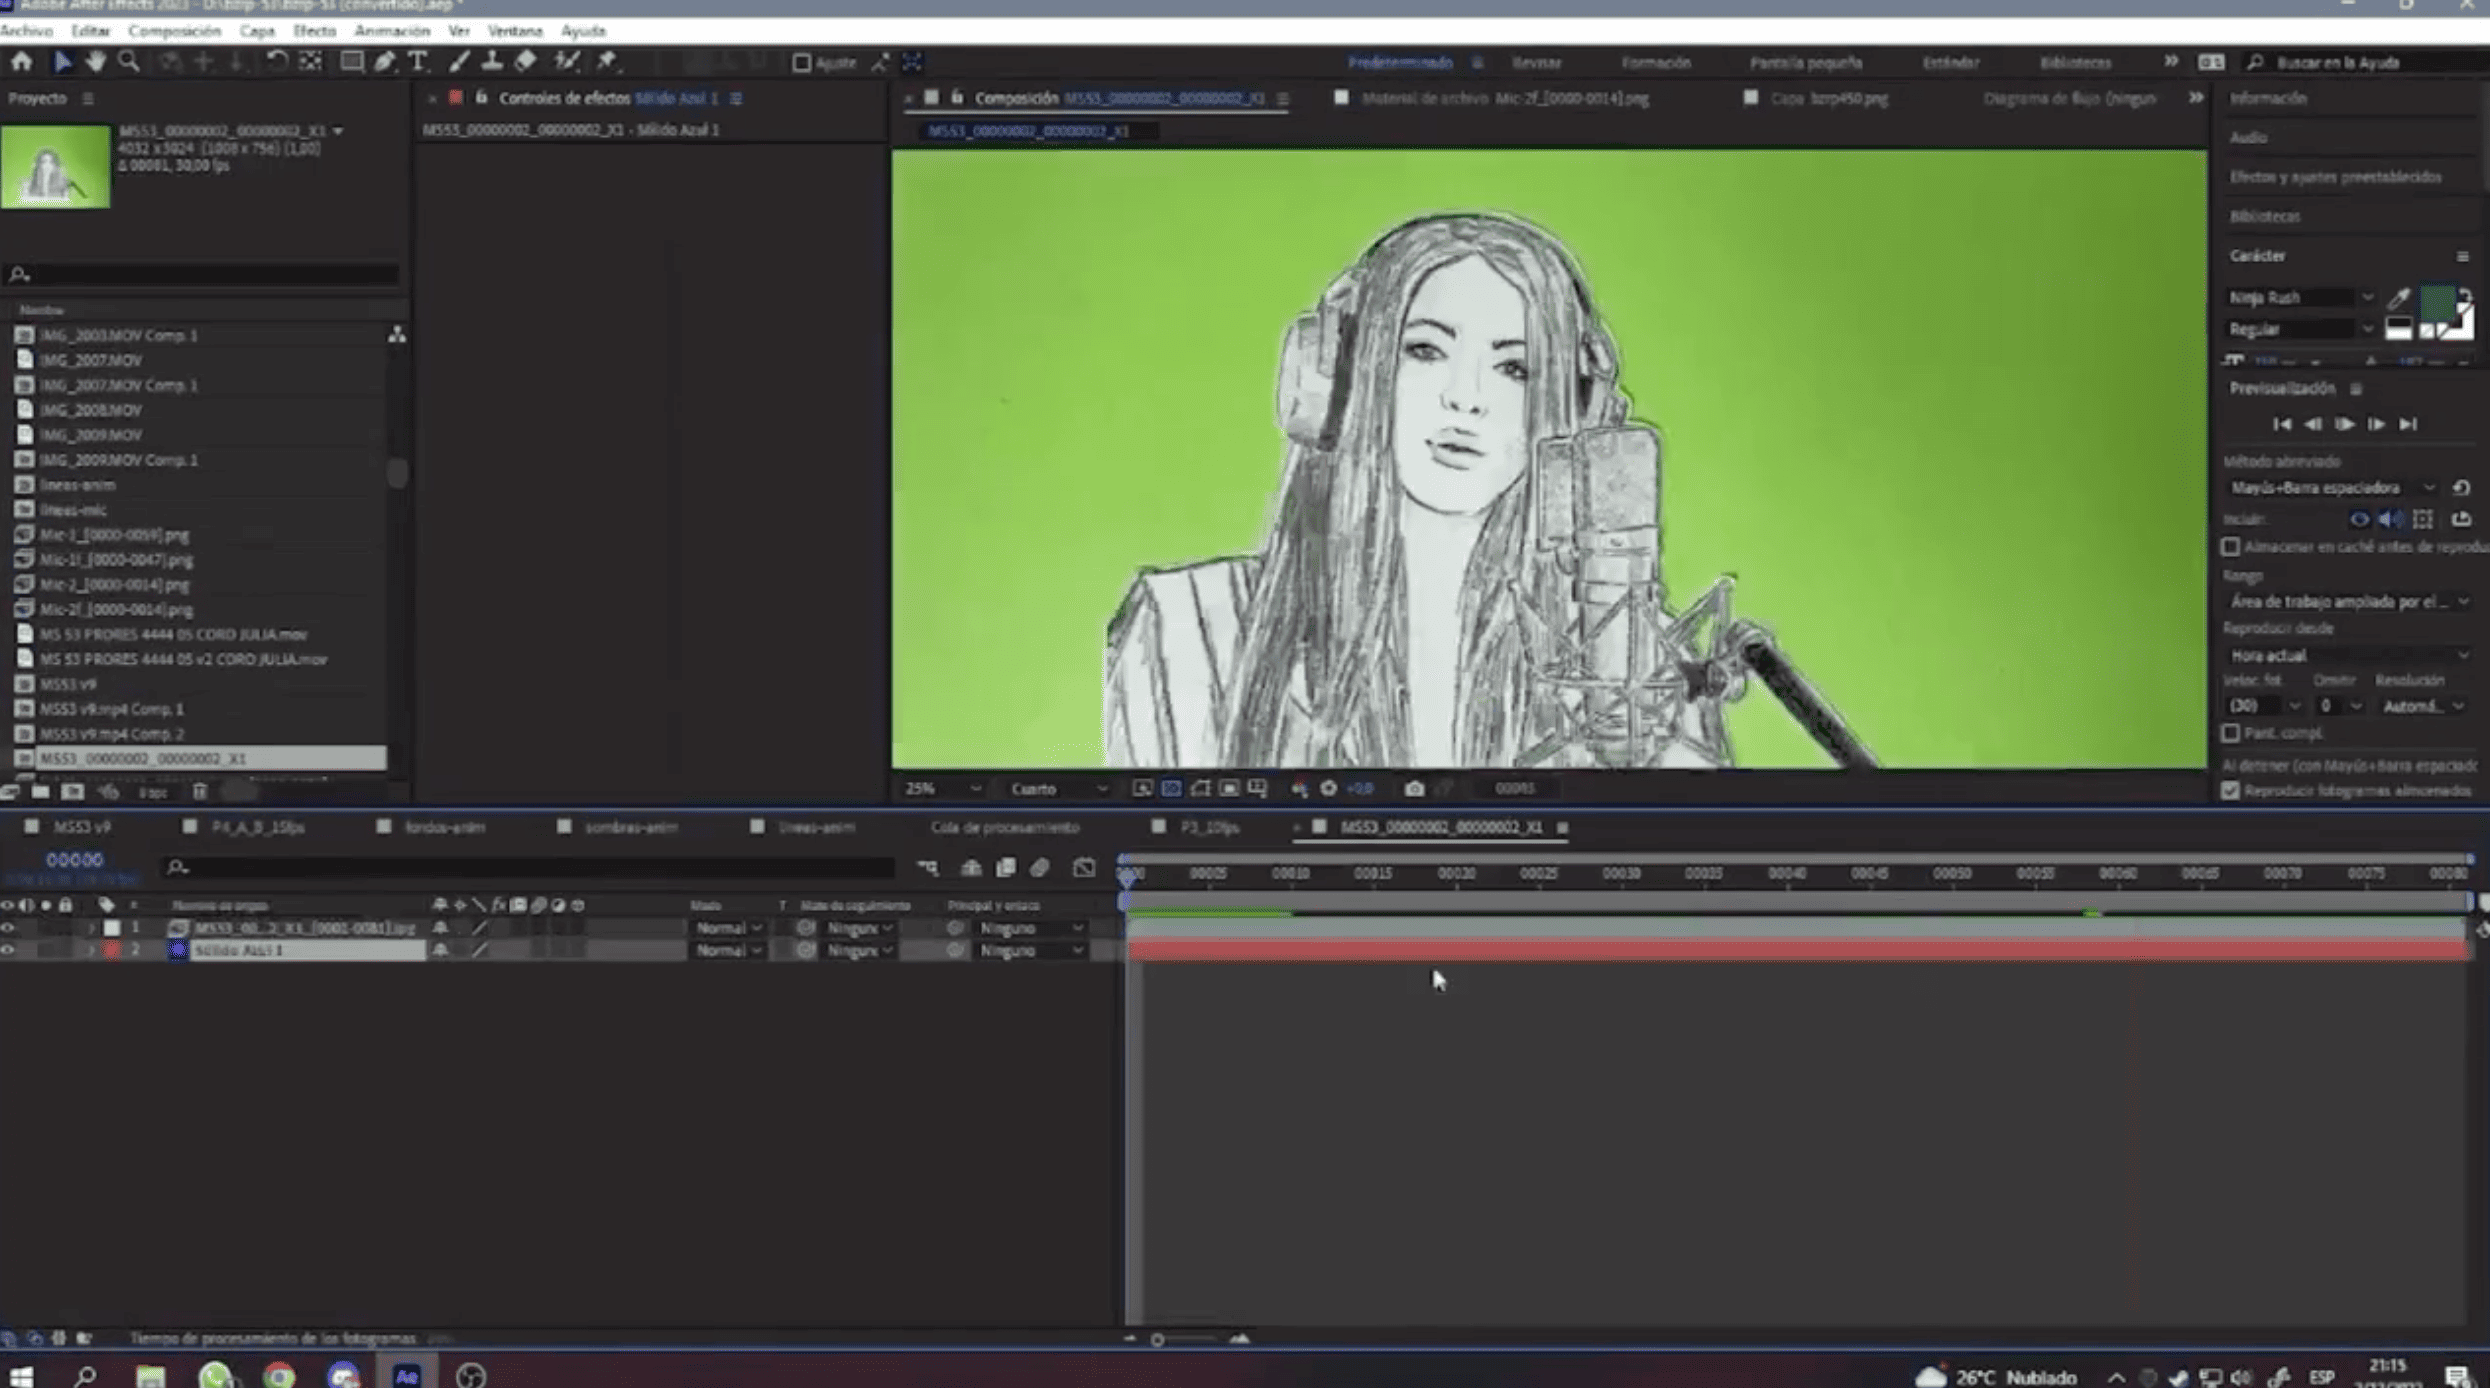This screenshot has width=2490, height=1388.
Task: Enable the Ajuste snapping checkbox
Action: (801, 63)
